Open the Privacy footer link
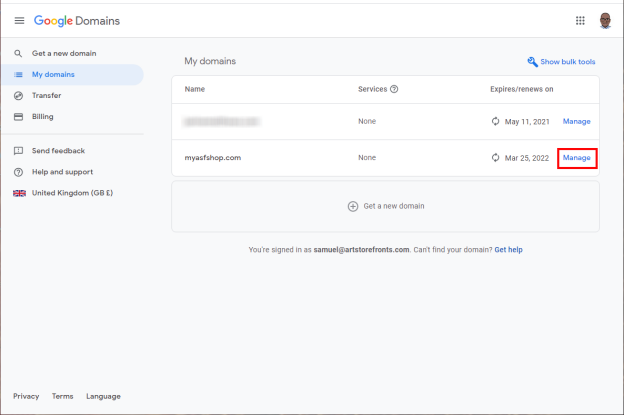The height and width of the screenshot is (415, 624). tap(26, 396)
